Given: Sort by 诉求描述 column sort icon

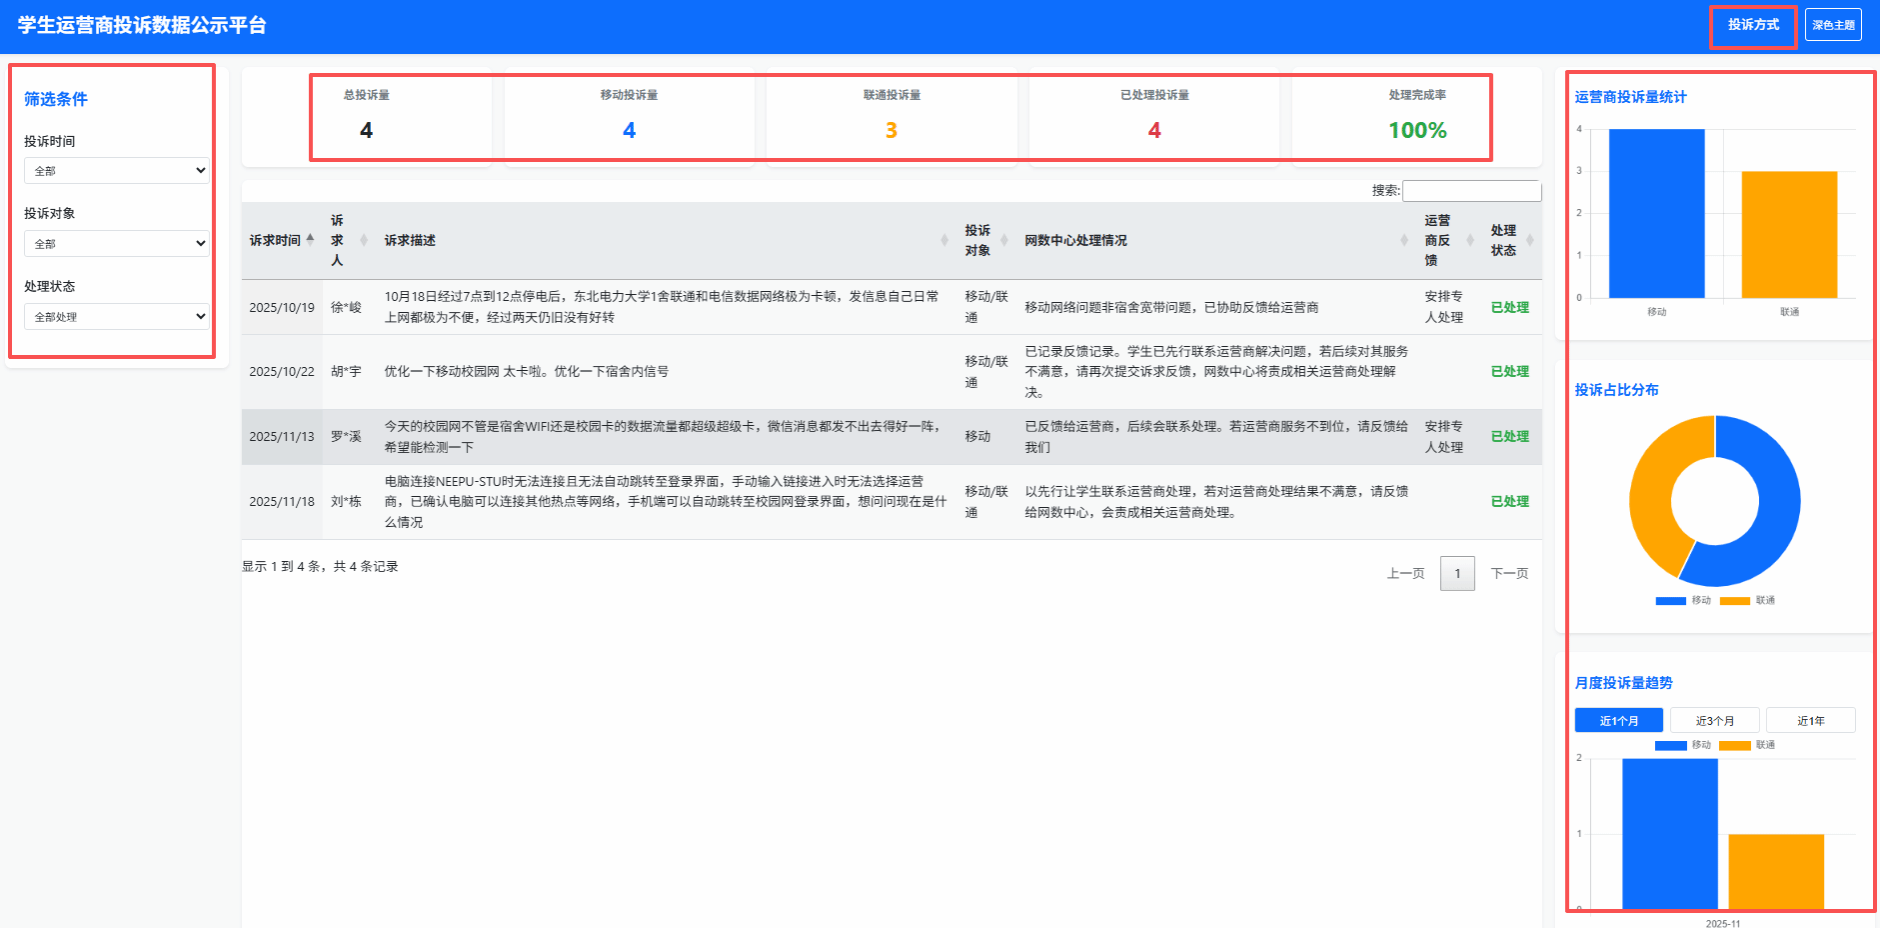Looking at the screenshot, I should [x=944, y=240].
